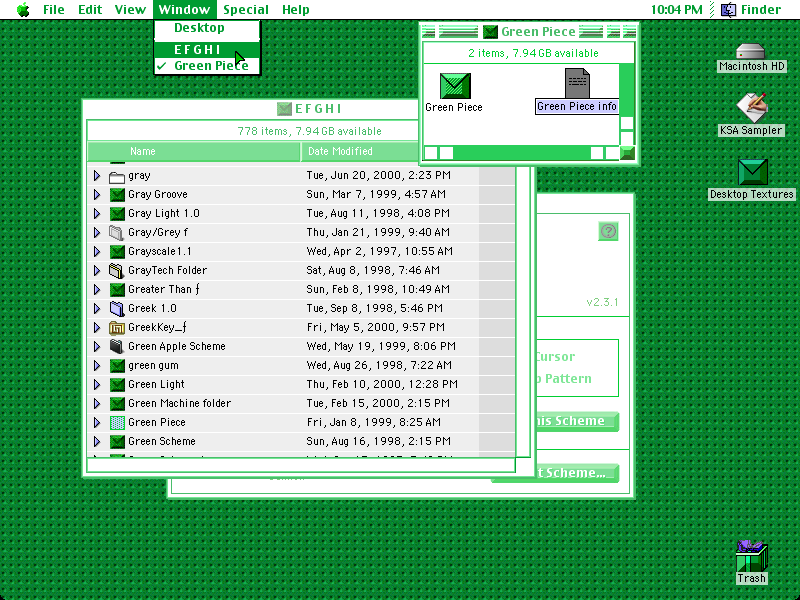Open the Apple menu
The width and height of the screenshot is (800, 600).
23,10
